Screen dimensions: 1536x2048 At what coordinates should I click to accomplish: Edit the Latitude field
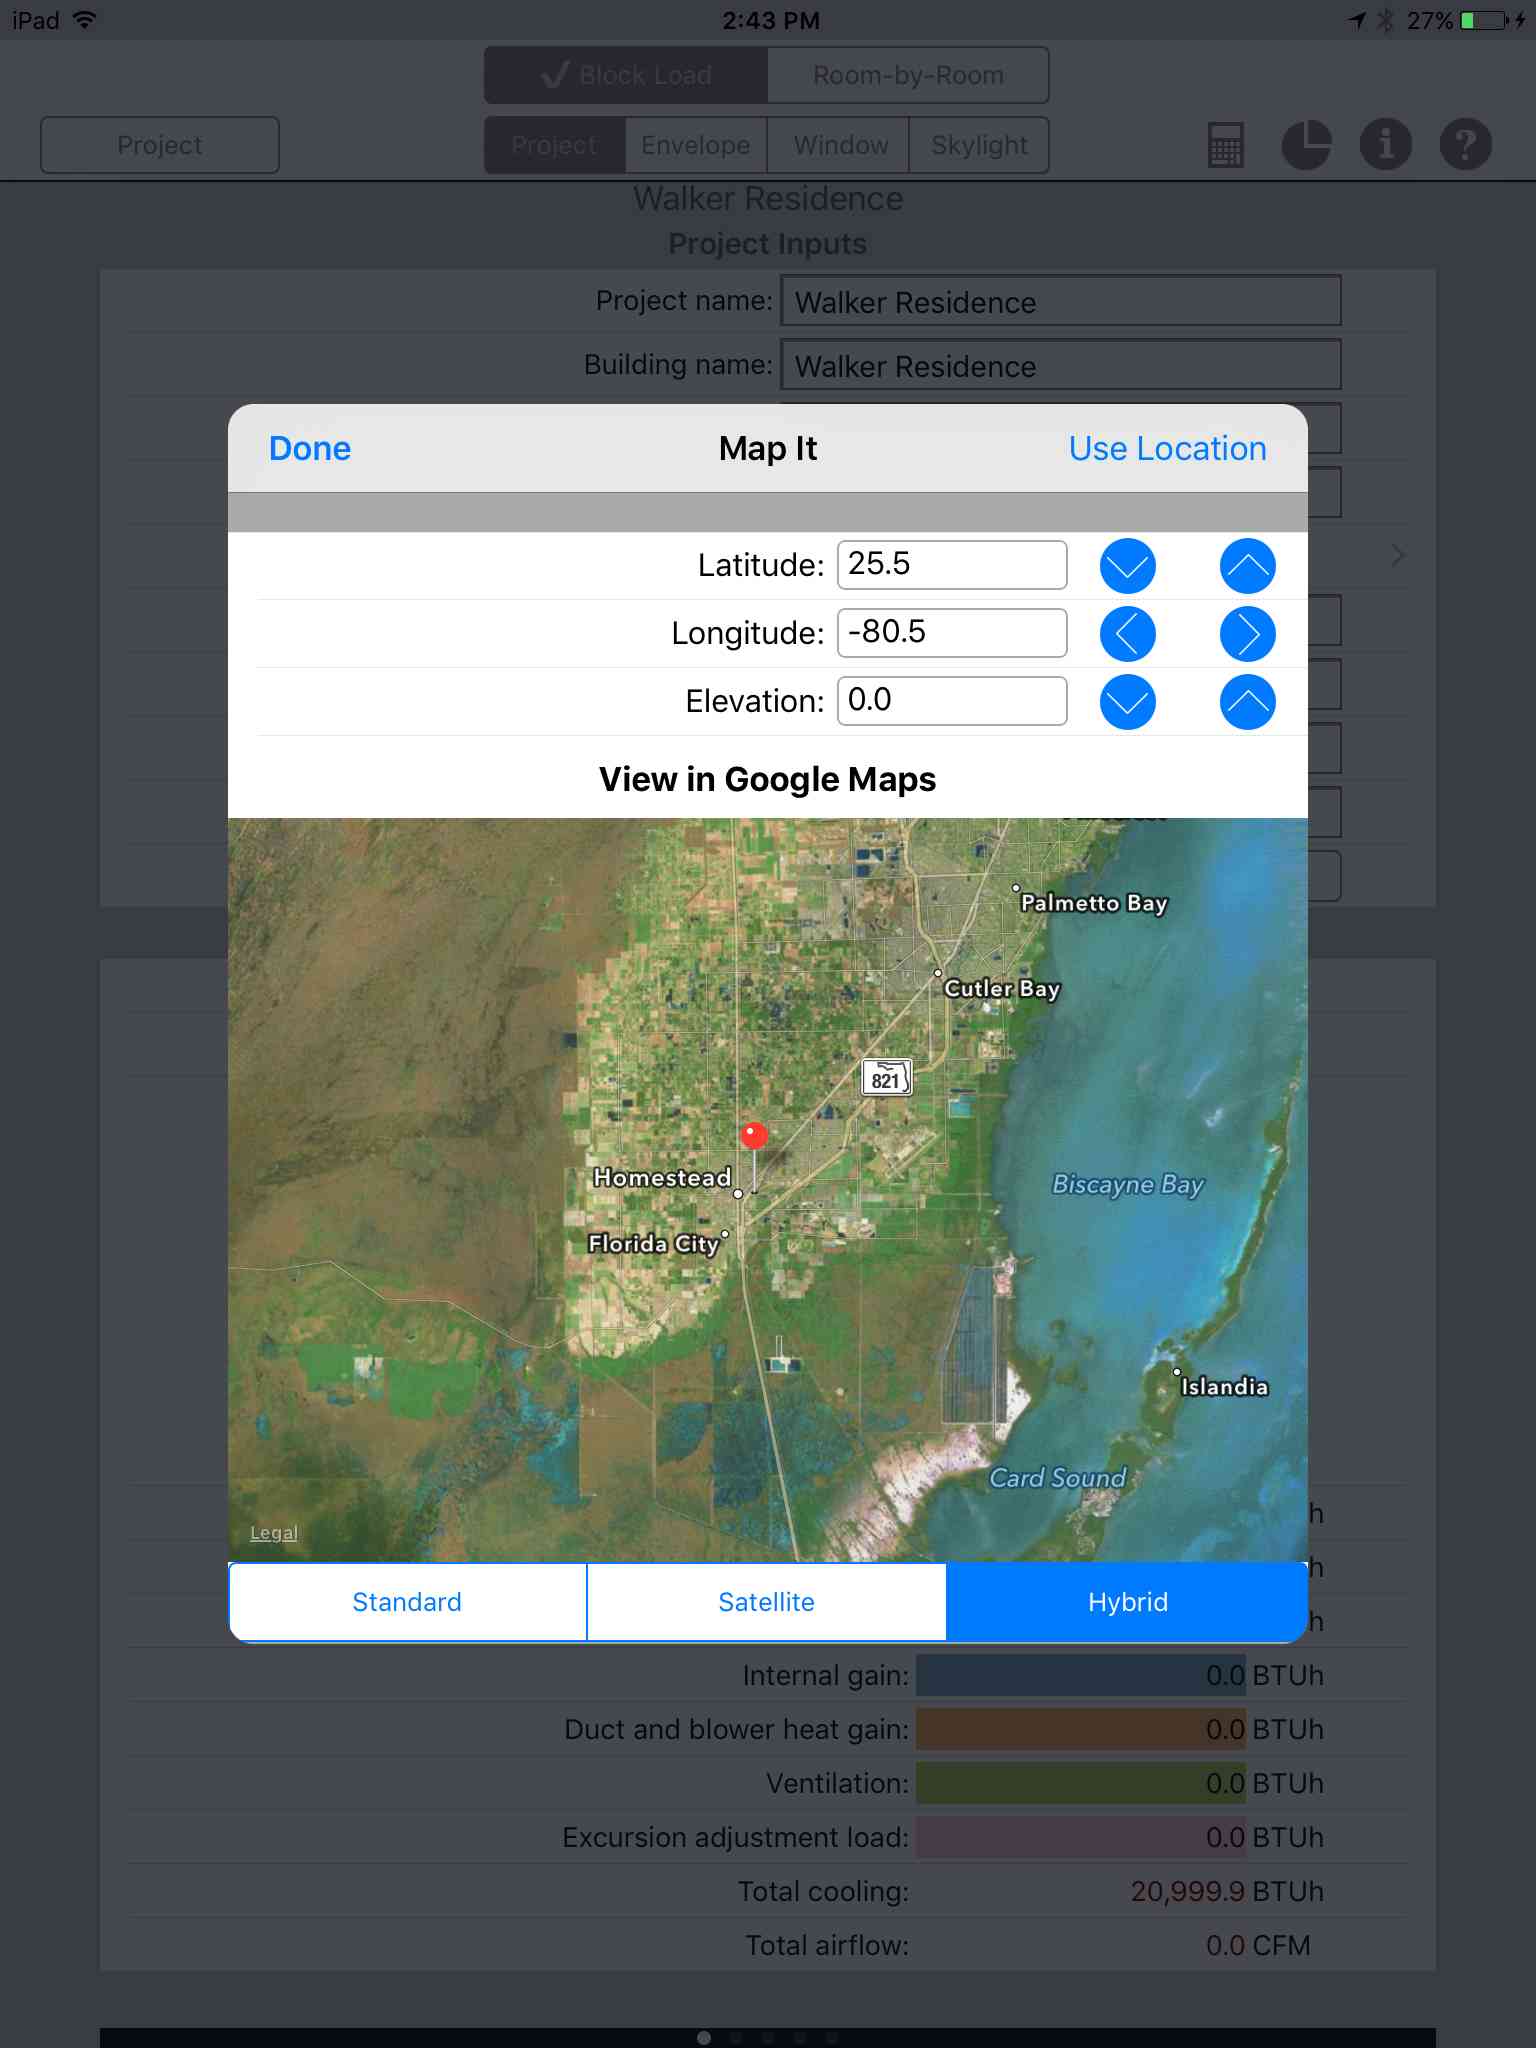[x=952, y=565]
